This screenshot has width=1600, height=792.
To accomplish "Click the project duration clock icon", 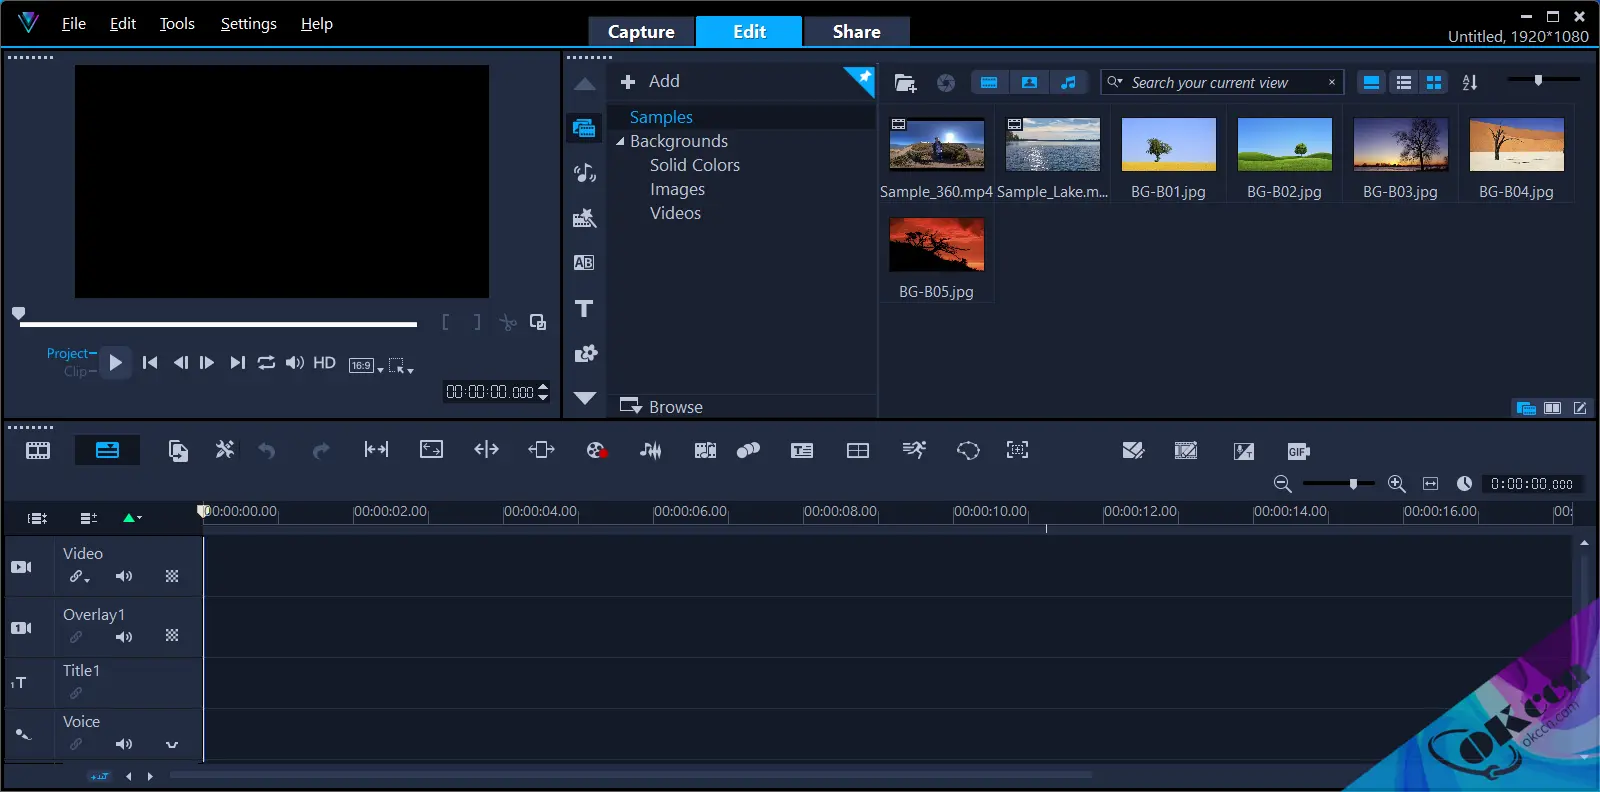I will point(1464,484).
